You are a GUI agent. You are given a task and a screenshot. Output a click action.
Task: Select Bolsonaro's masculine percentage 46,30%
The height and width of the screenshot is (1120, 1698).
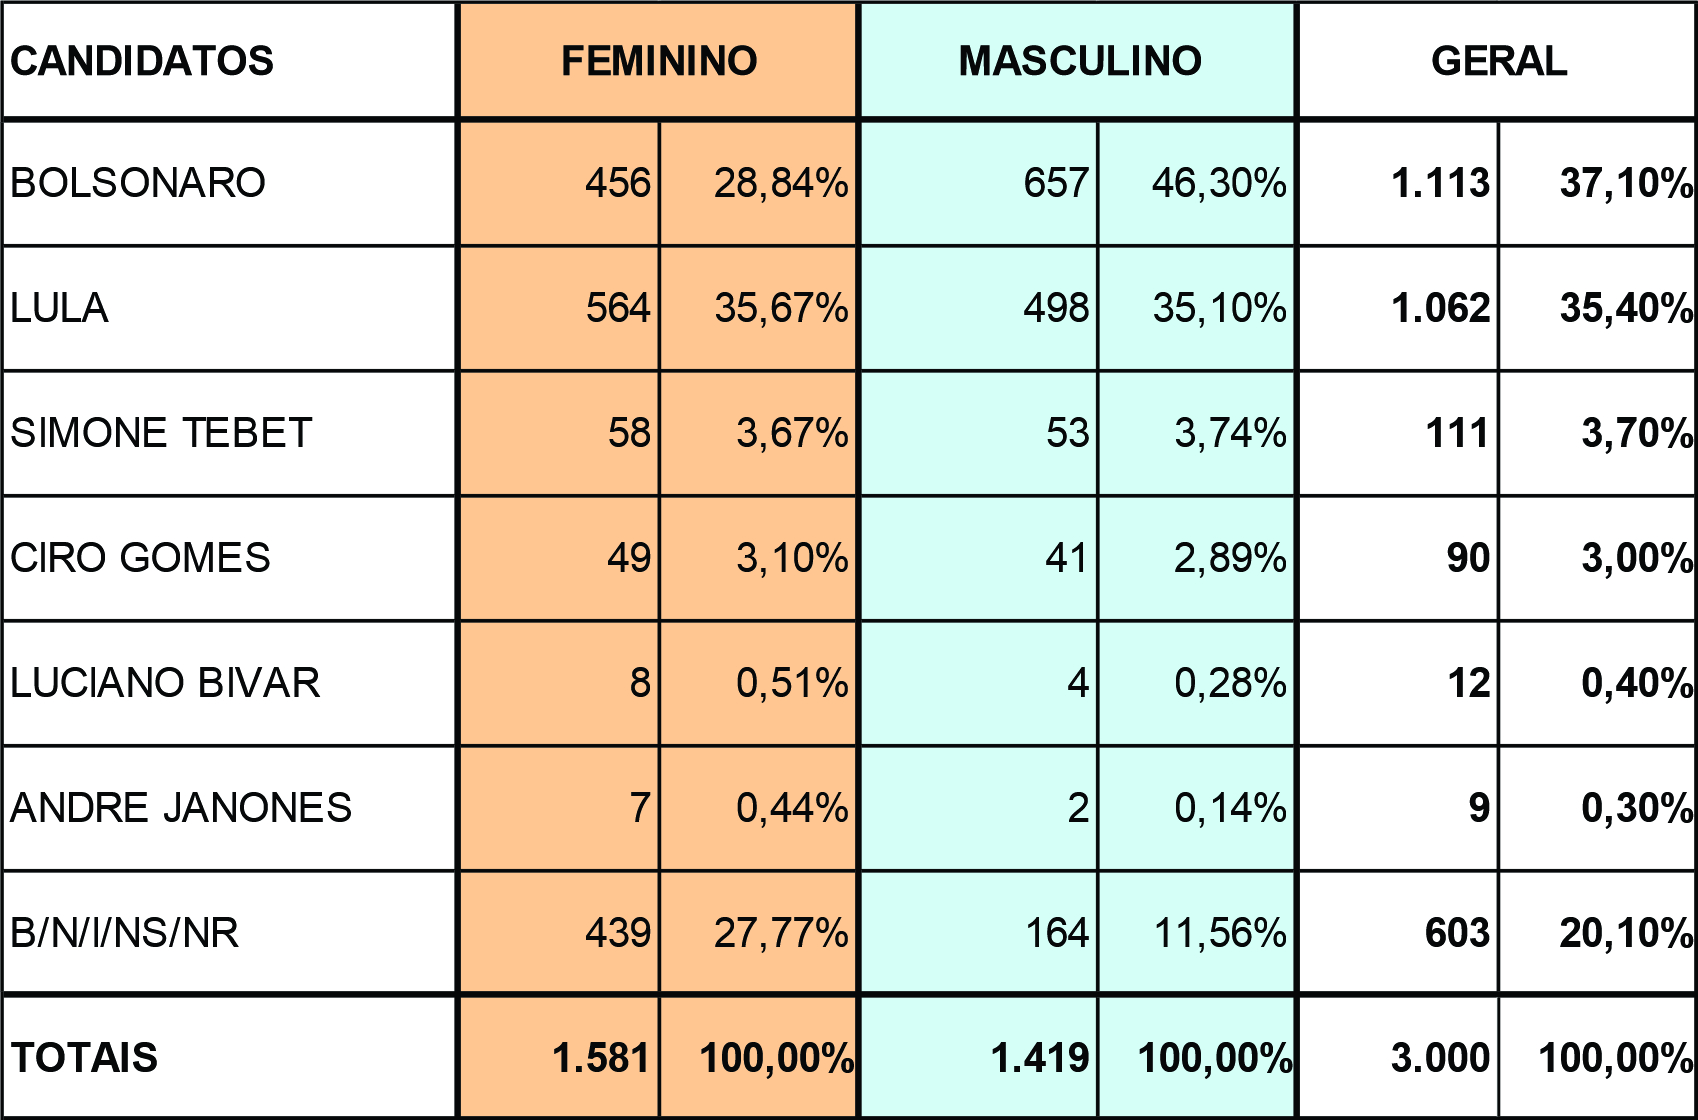tap(1197, 183)
